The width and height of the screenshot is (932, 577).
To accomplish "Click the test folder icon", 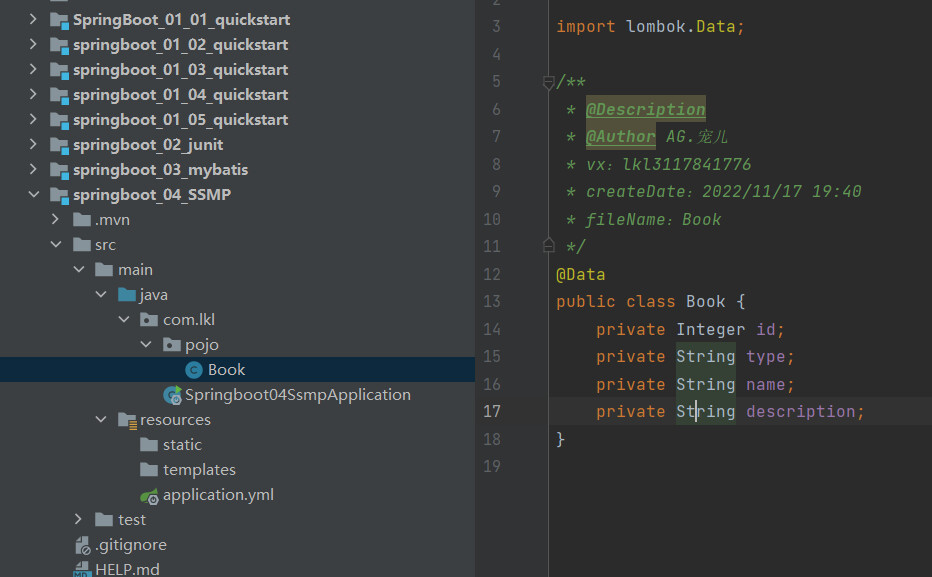I will tap(104, 519).
